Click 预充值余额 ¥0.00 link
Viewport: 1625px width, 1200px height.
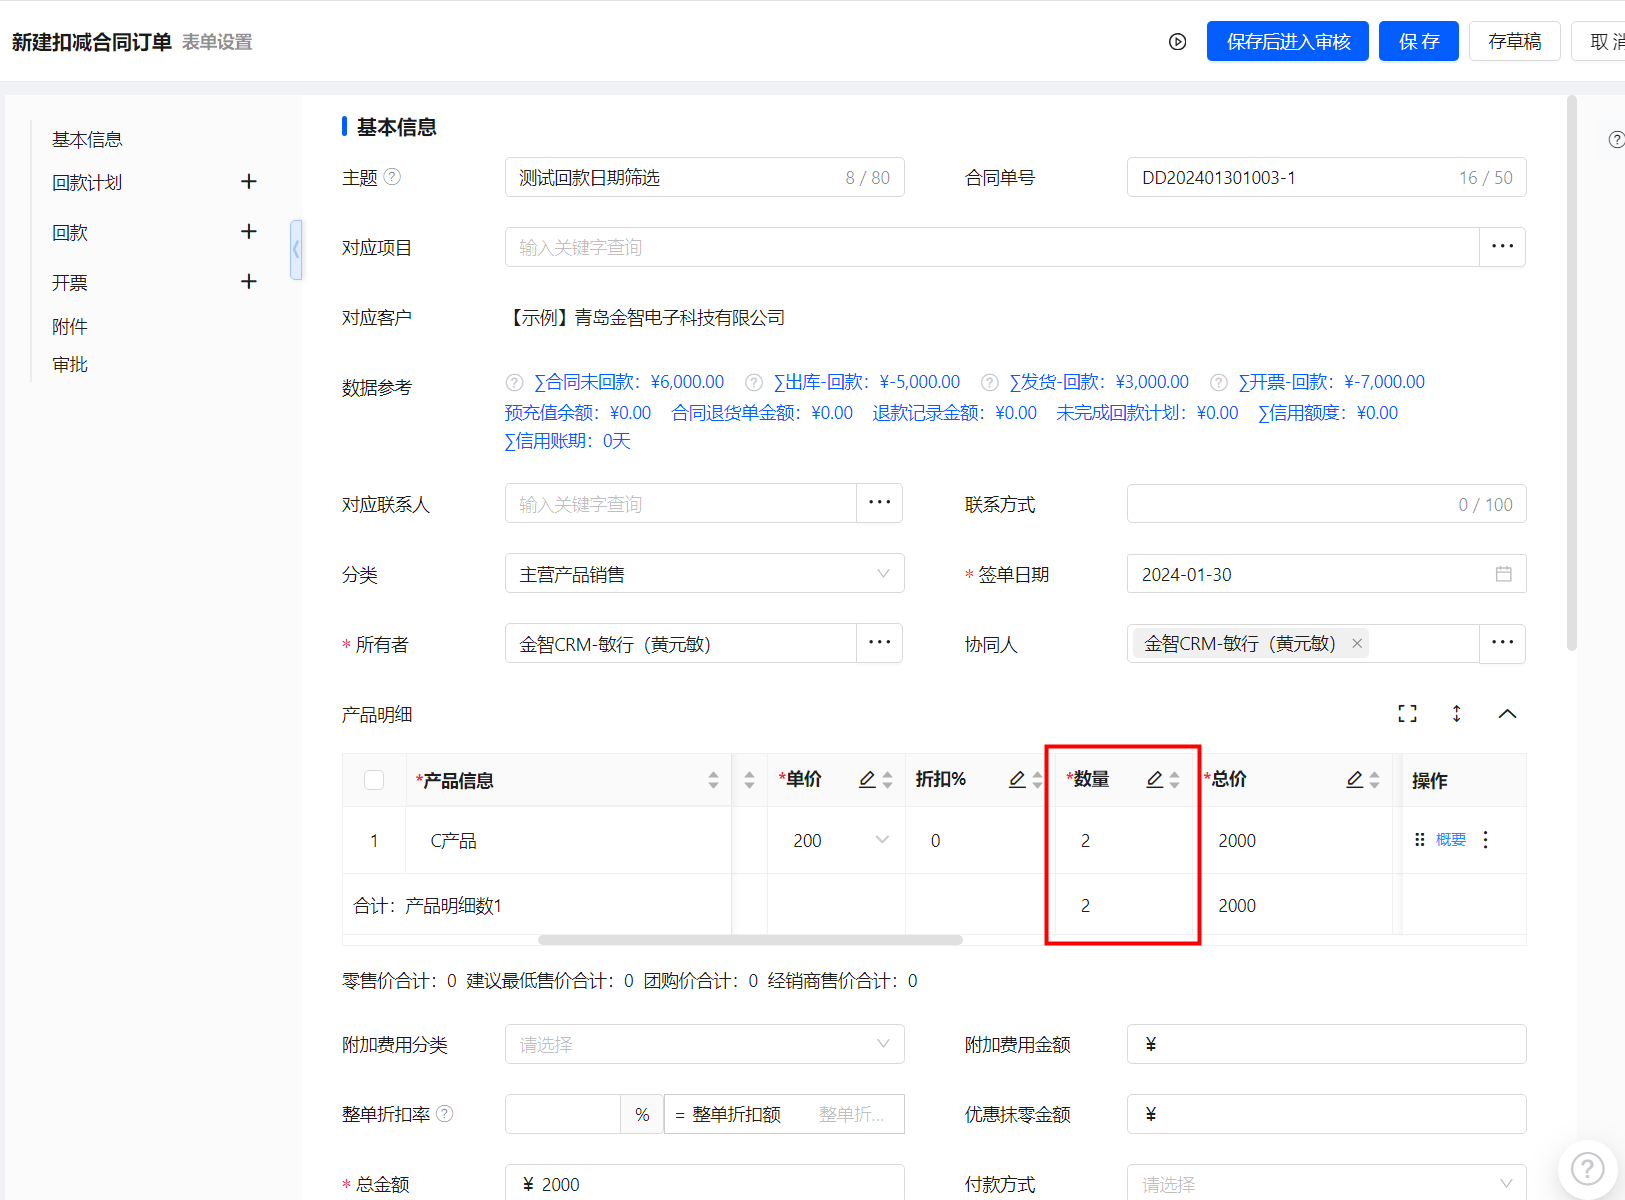[x=578, y=413]
